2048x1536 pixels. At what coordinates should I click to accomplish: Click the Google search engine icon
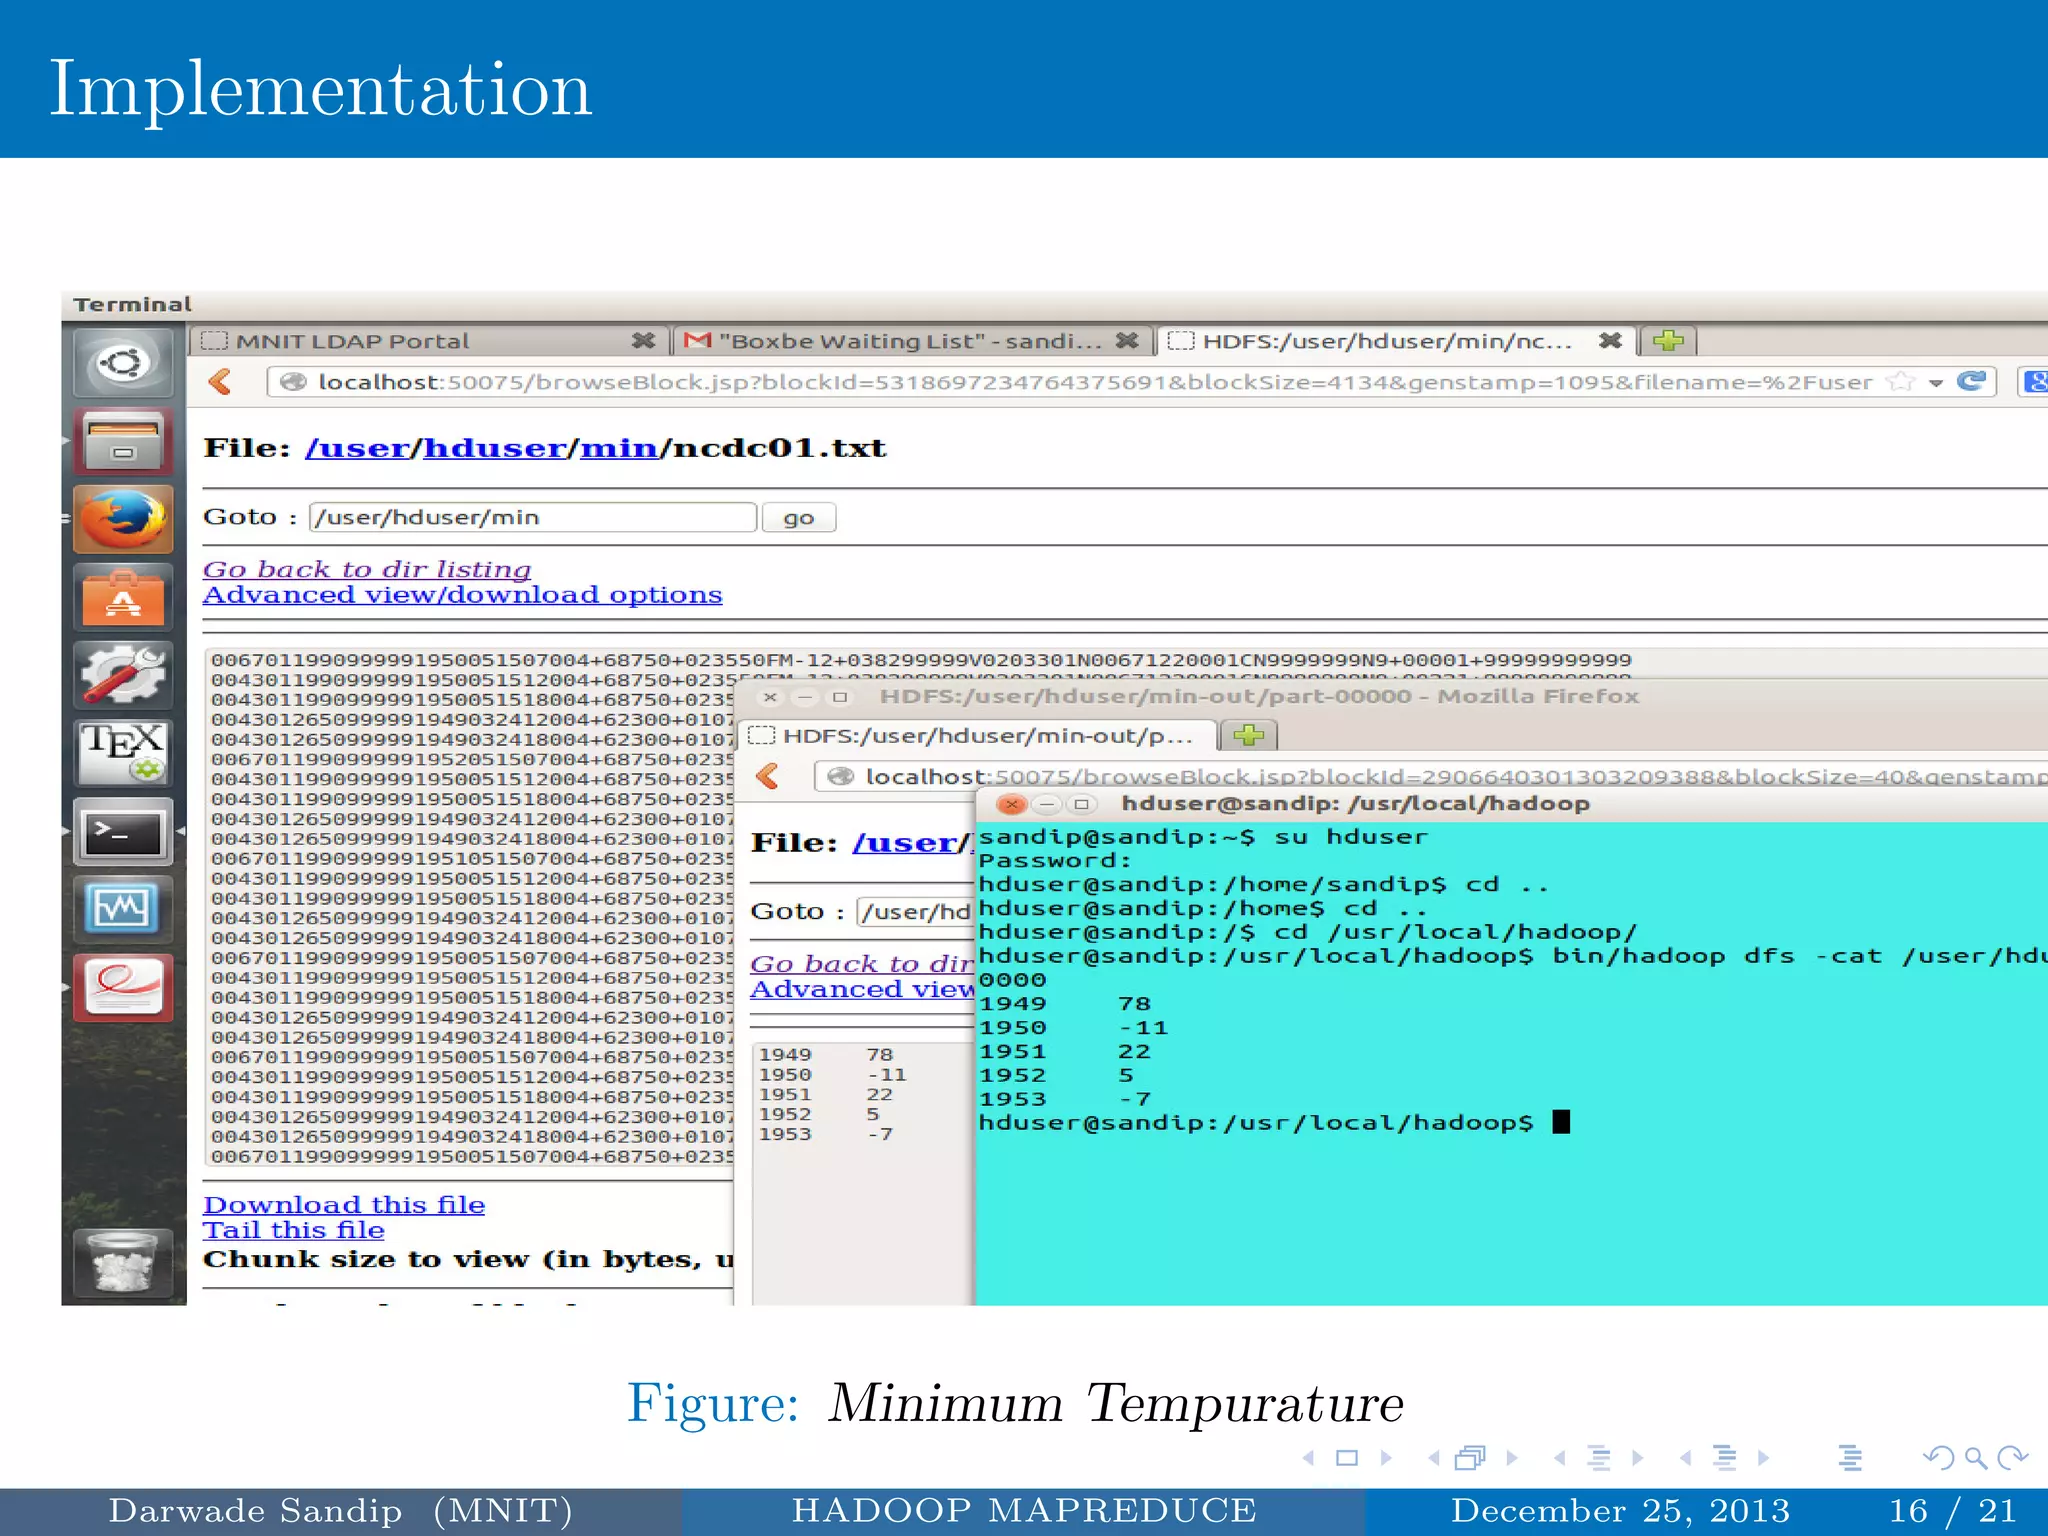click(x=2034, y=382)
